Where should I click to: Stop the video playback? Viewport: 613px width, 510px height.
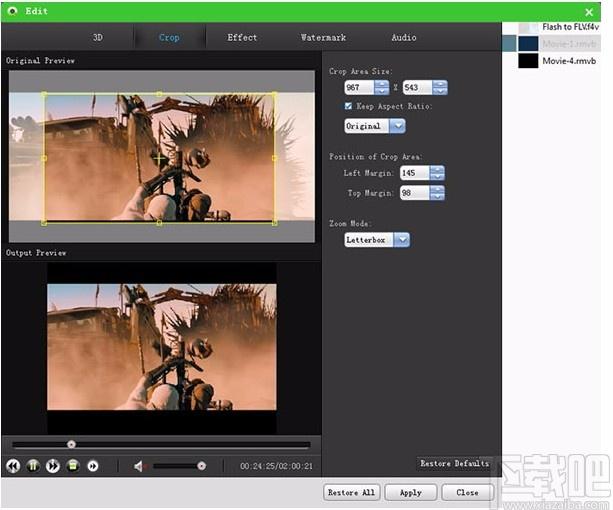coord(73,466)
